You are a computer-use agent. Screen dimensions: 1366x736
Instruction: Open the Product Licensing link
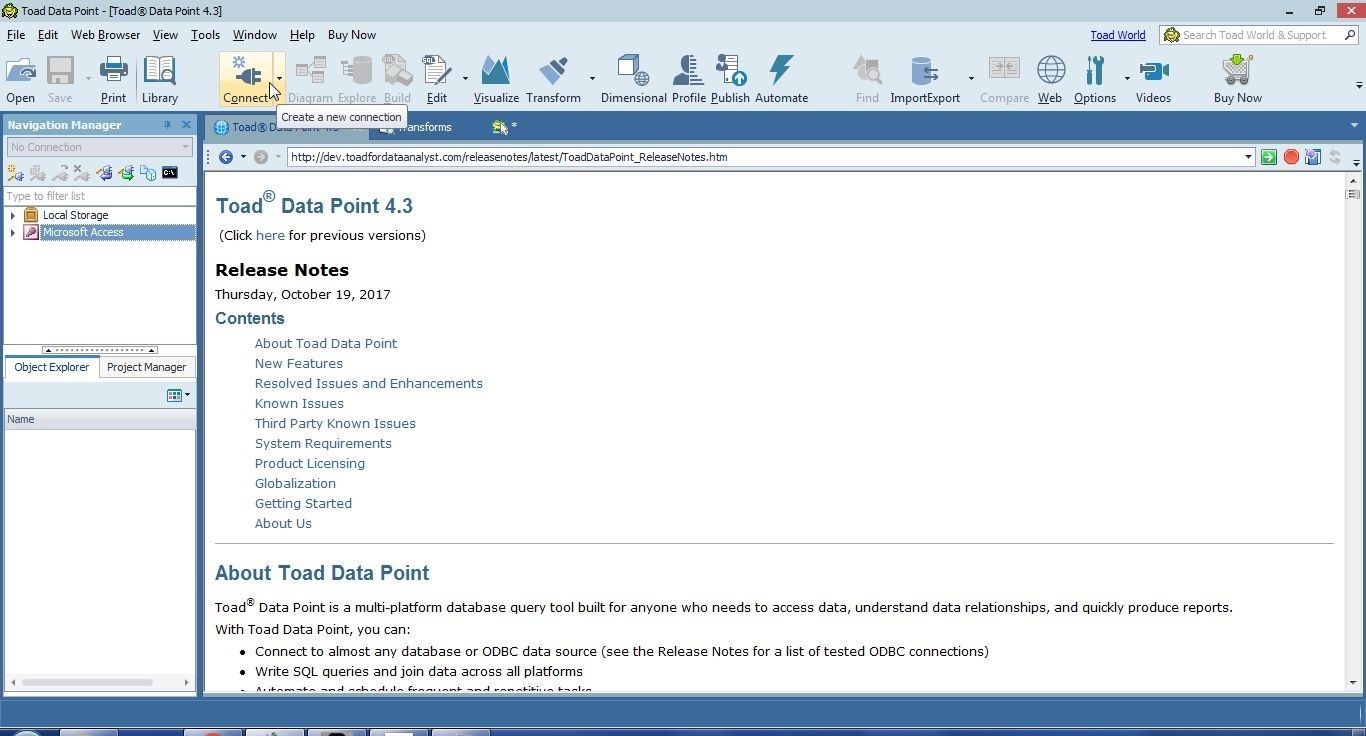coord(309,463)
